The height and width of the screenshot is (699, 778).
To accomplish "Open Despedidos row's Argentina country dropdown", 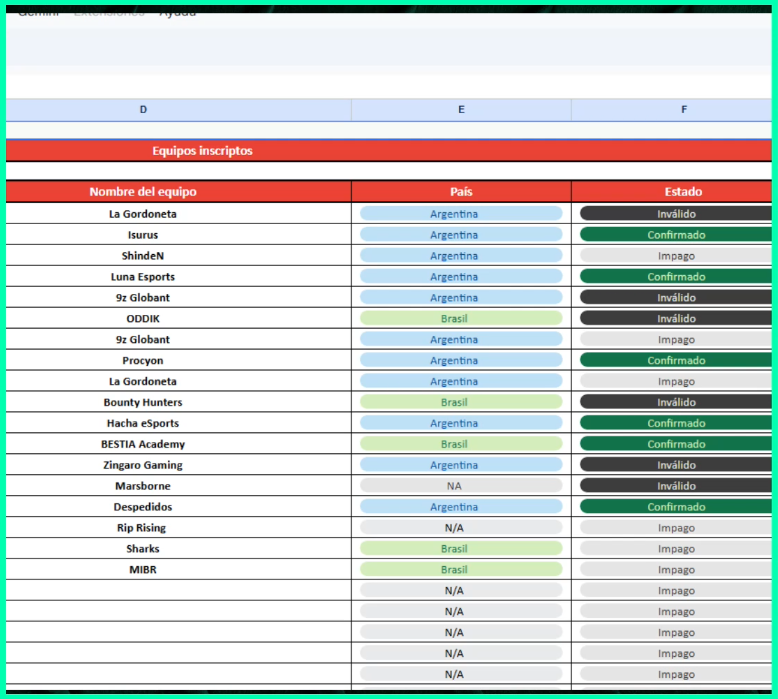I will point(461,507).
